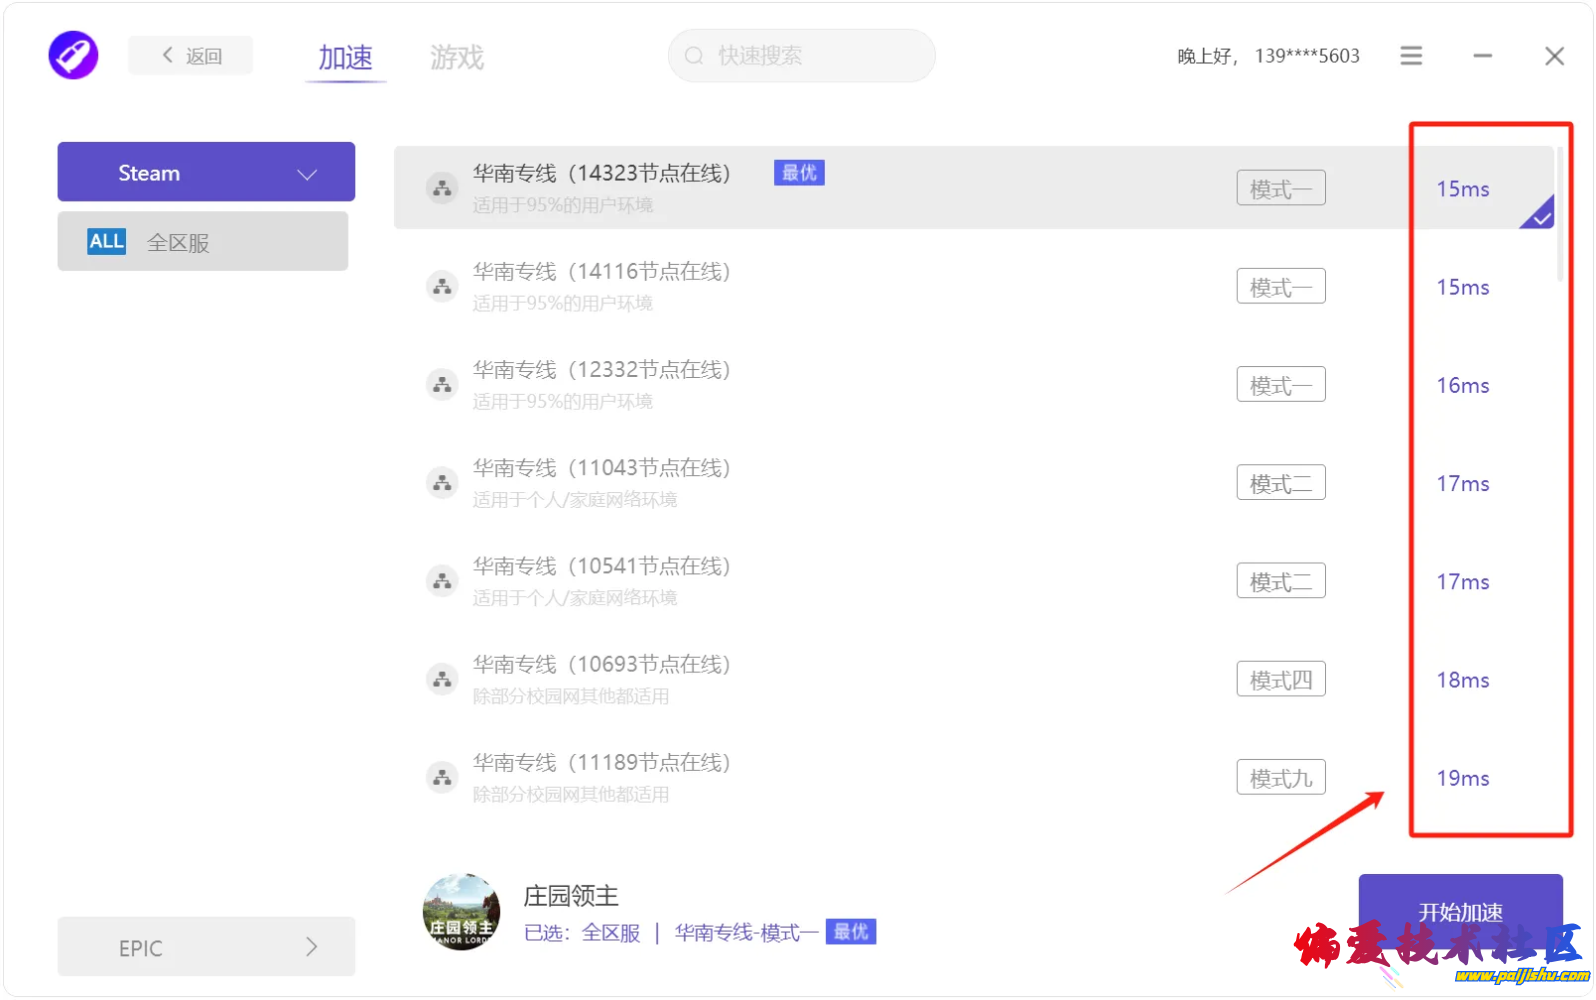Switch to the 加速 tab
This screenshot has width=1596, height=1000.
(x=345, y=58)
